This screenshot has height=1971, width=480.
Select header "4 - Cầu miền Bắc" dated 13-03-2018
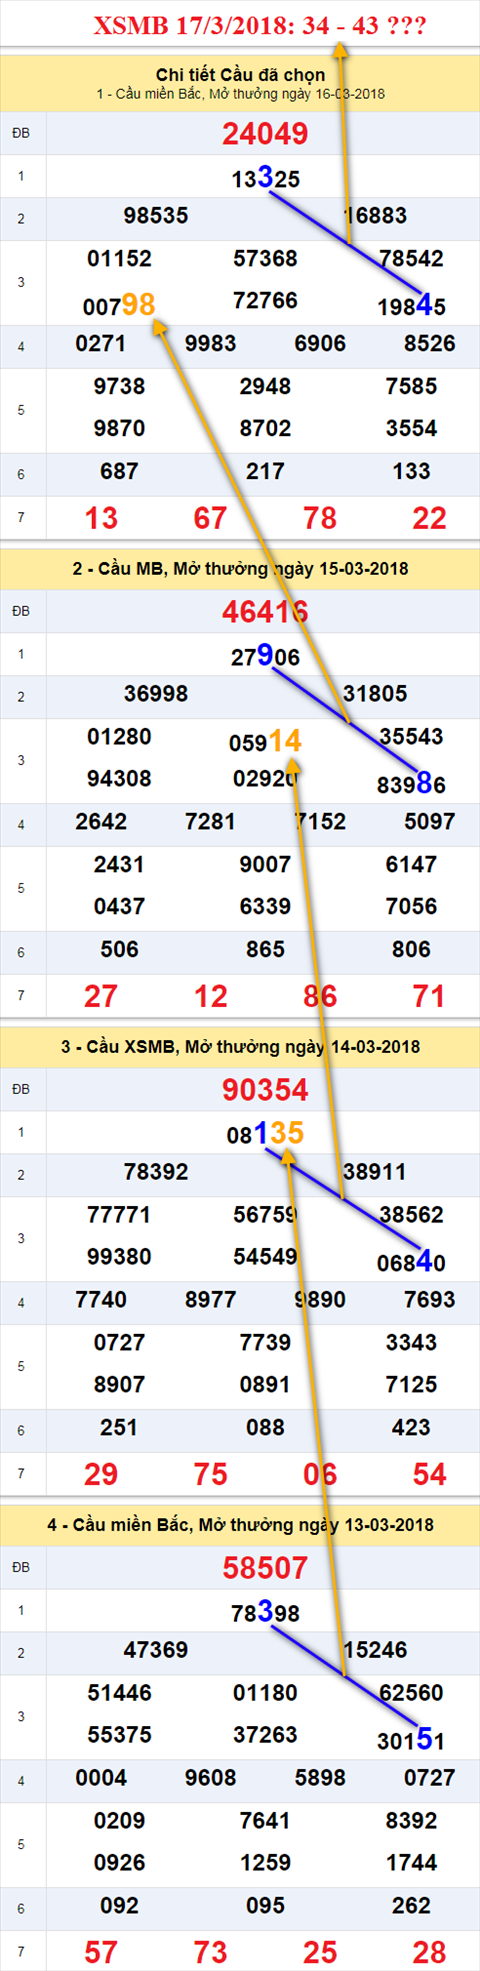point(240,1524)
